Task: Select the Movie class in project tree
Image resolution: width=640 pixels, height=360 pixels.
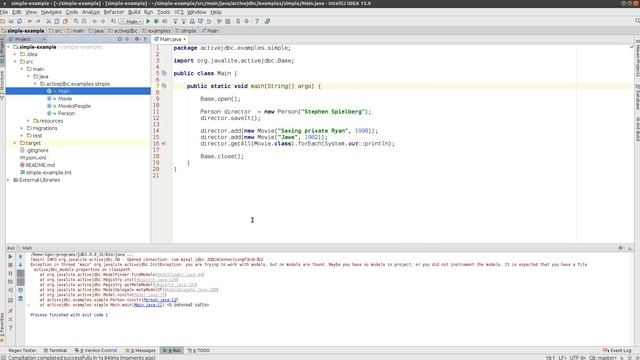Action: tap(64, 99)
